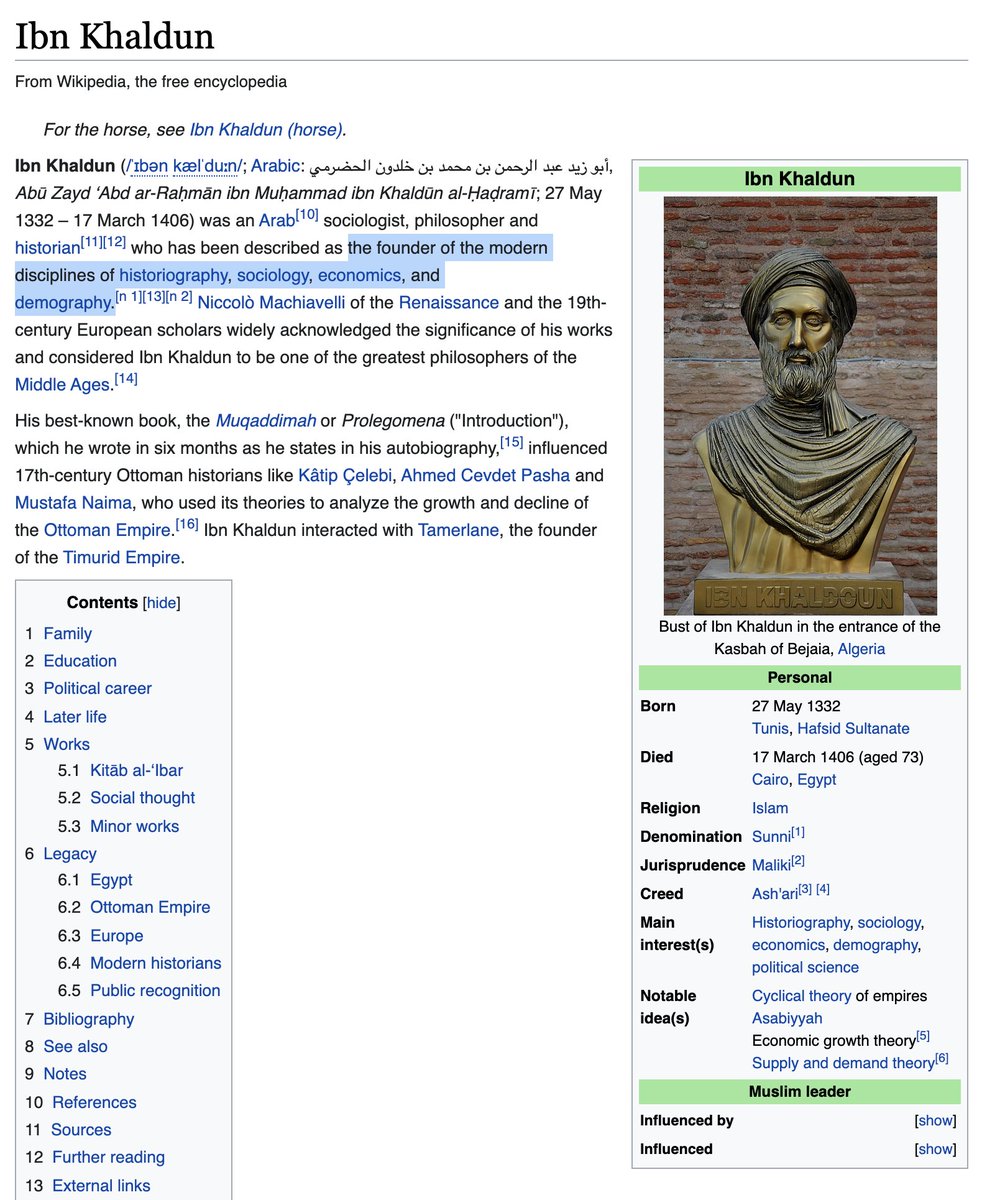Image resolution: width=982 pixels, height=1200 pixels.
Task: Go to the Europe subsection
Action: point(116,936)
